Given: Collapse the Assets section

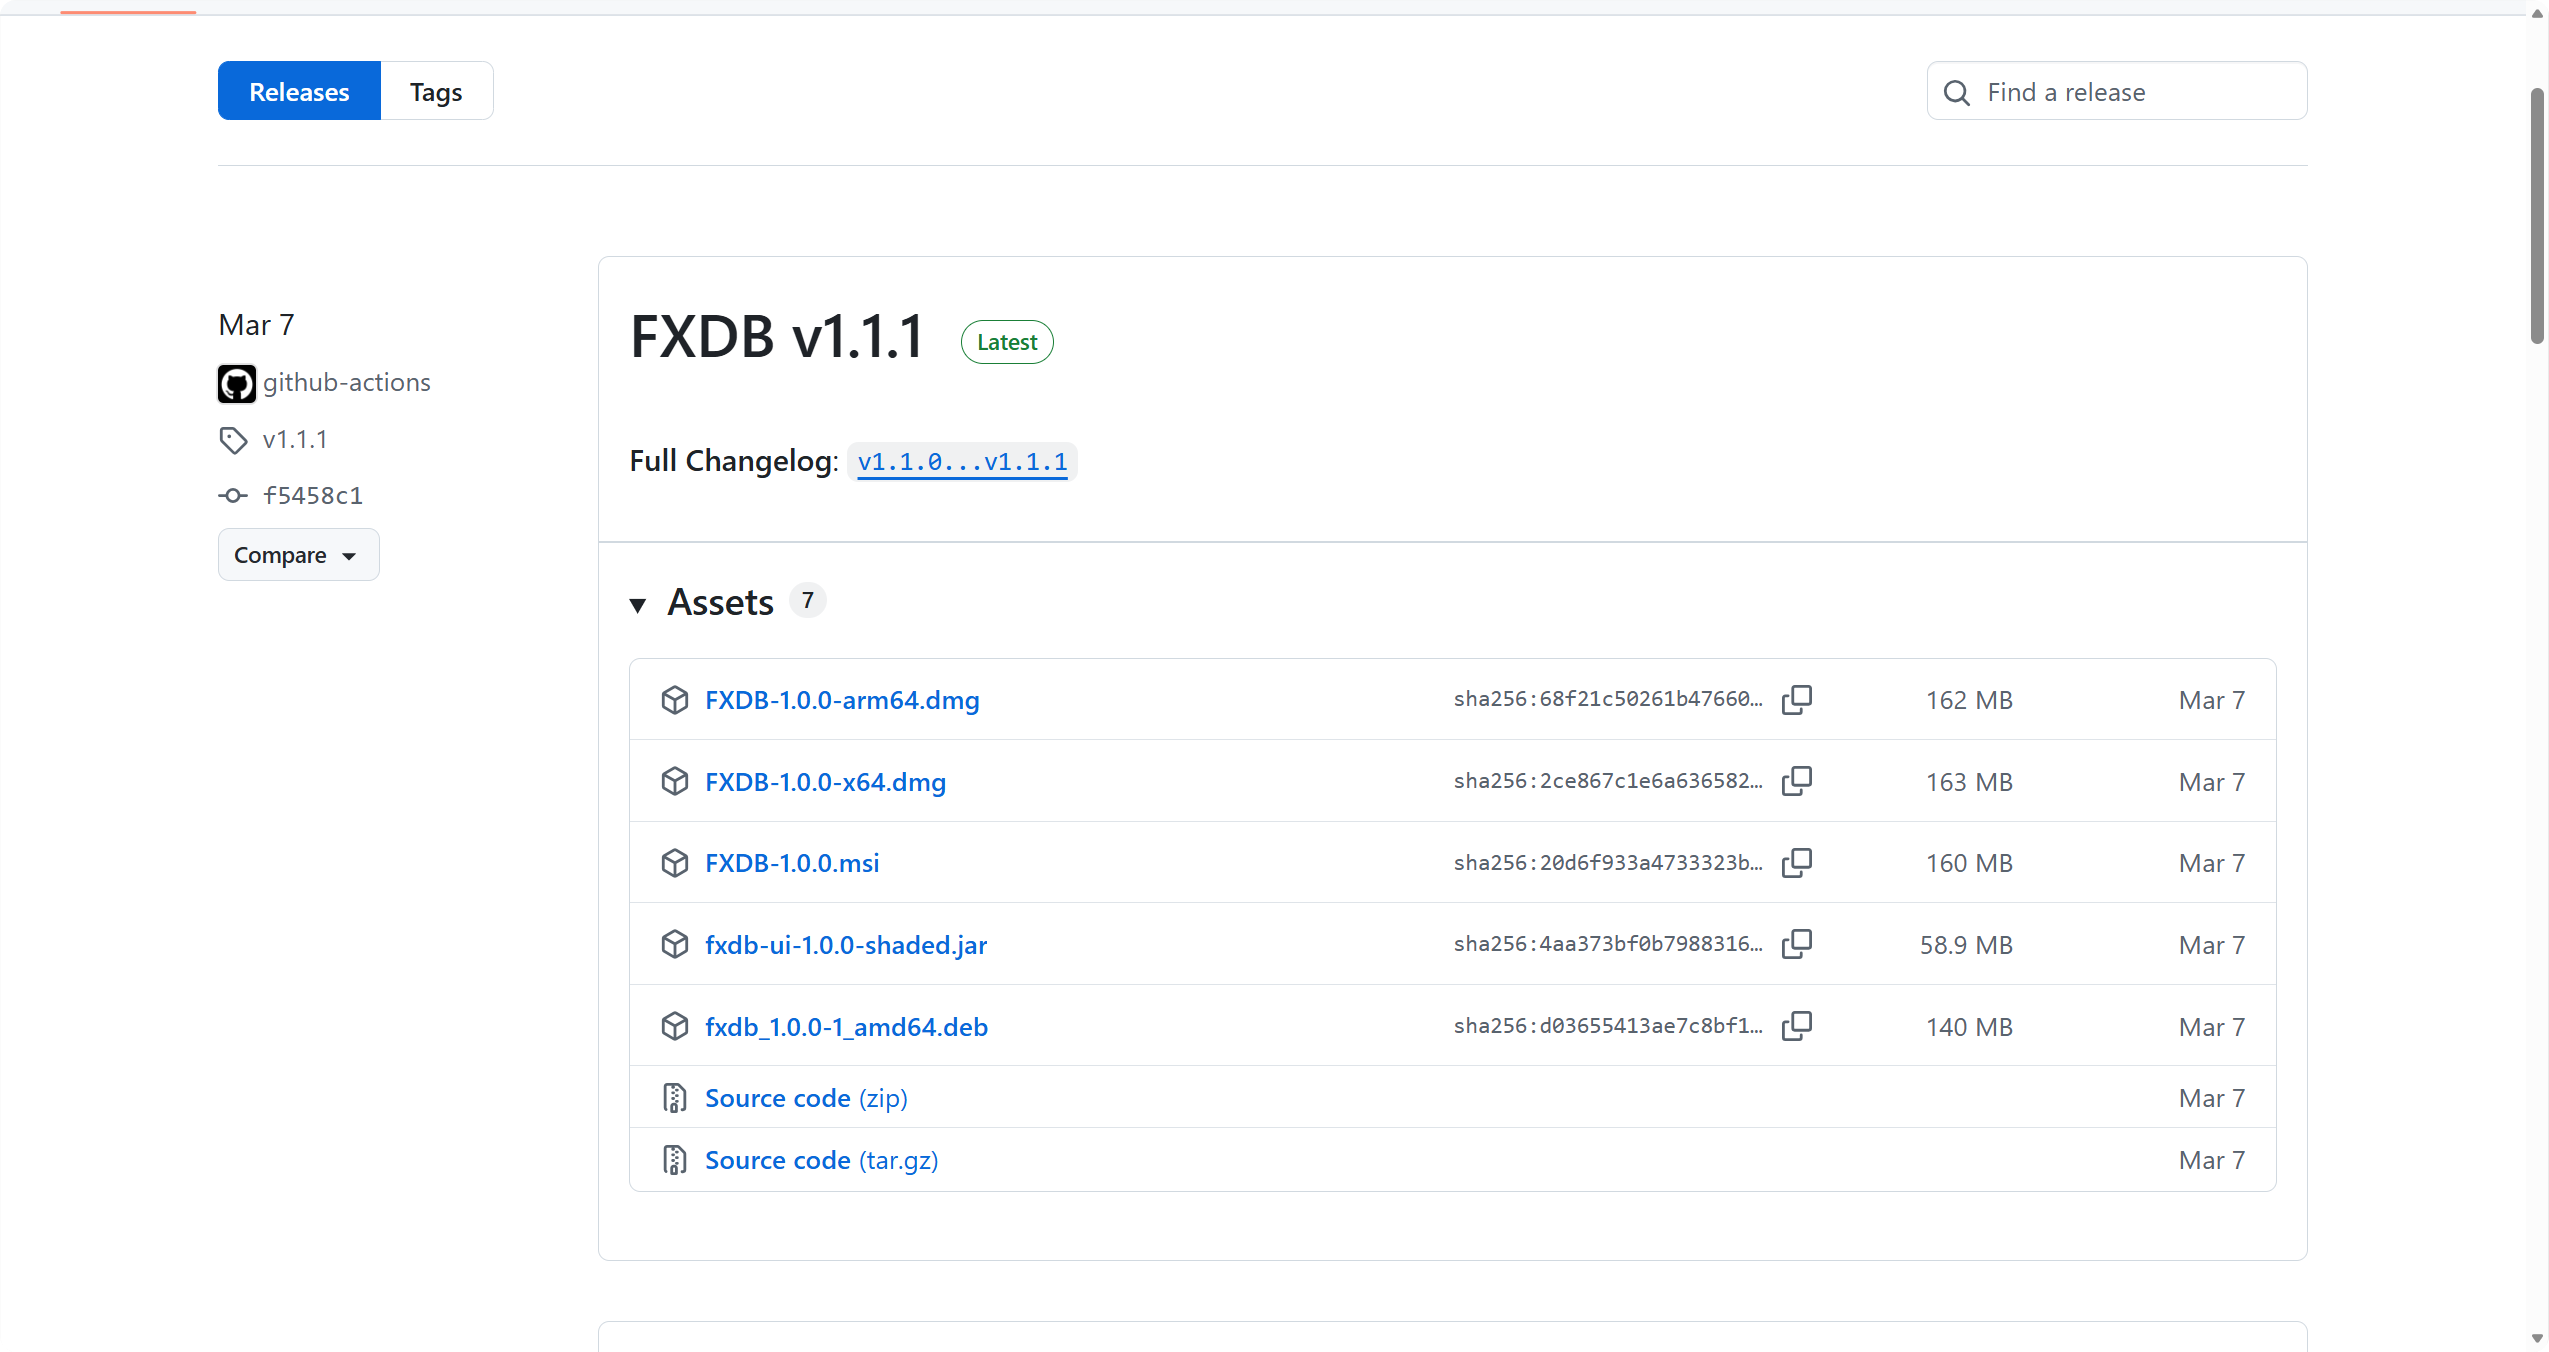Looking at the screenshot, I should coord(638,604).
